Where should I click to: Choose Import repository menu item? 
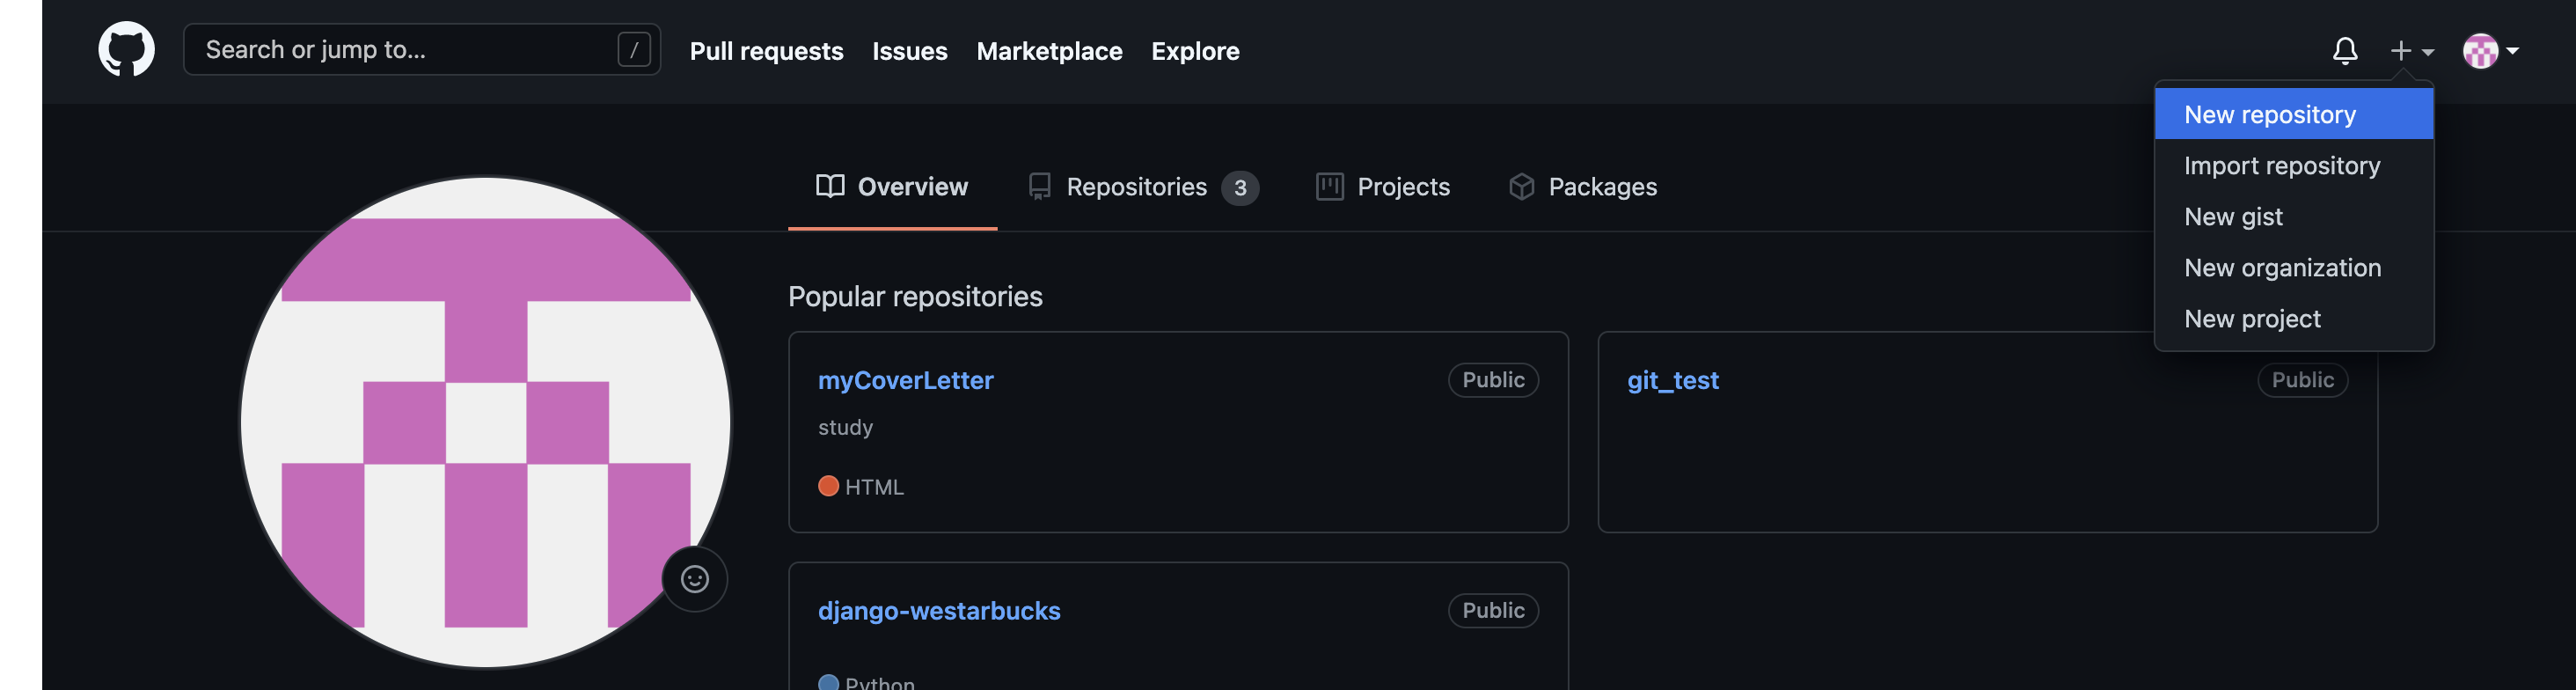(2281, 165)
